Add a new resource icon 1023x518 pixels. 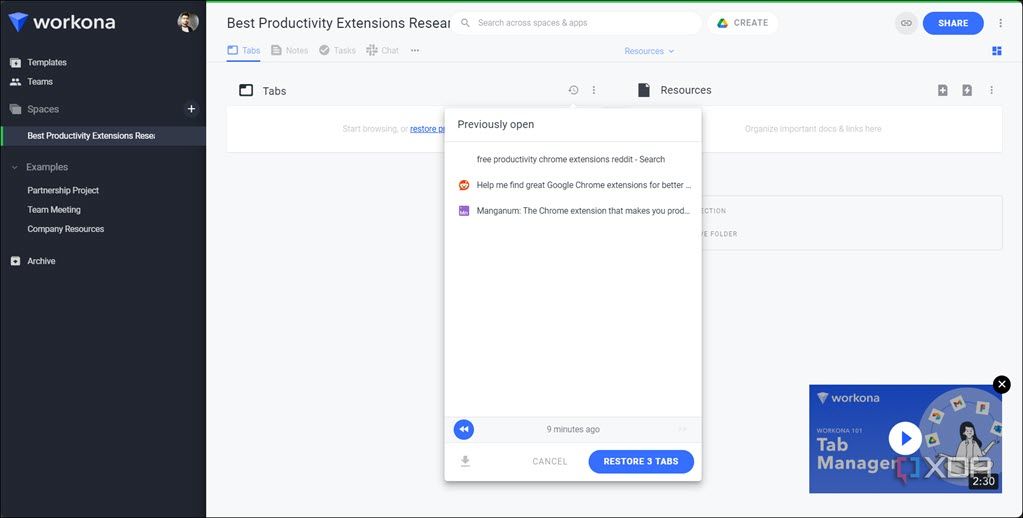click(x=943, y=90)
